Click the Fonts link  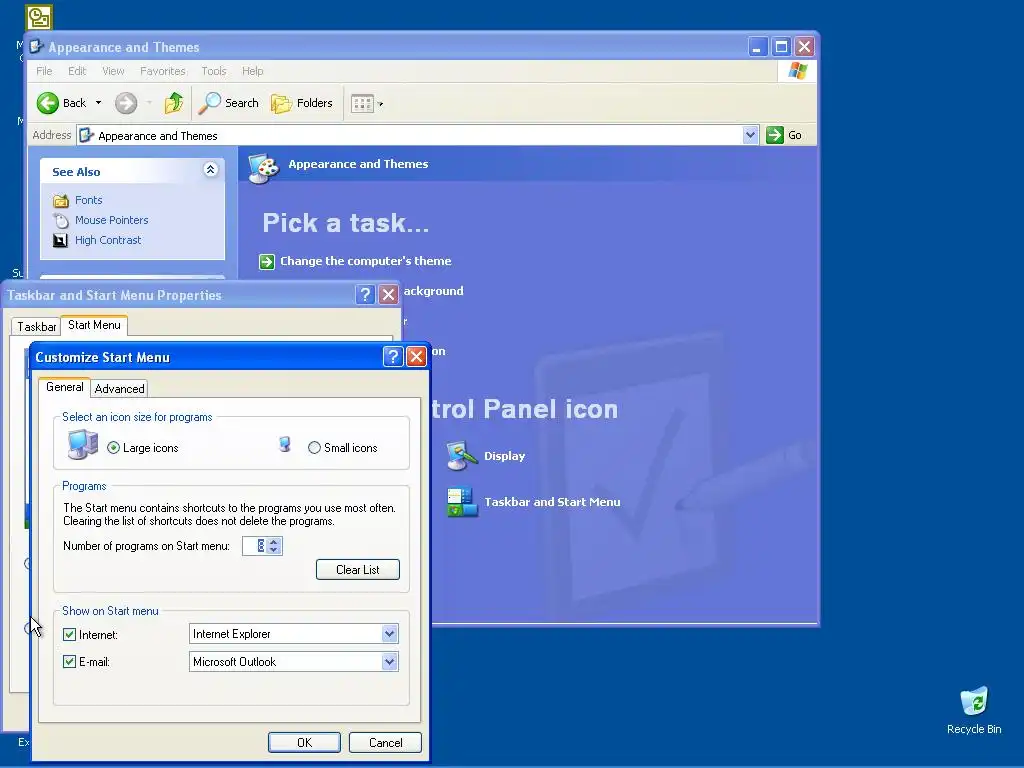89,200
